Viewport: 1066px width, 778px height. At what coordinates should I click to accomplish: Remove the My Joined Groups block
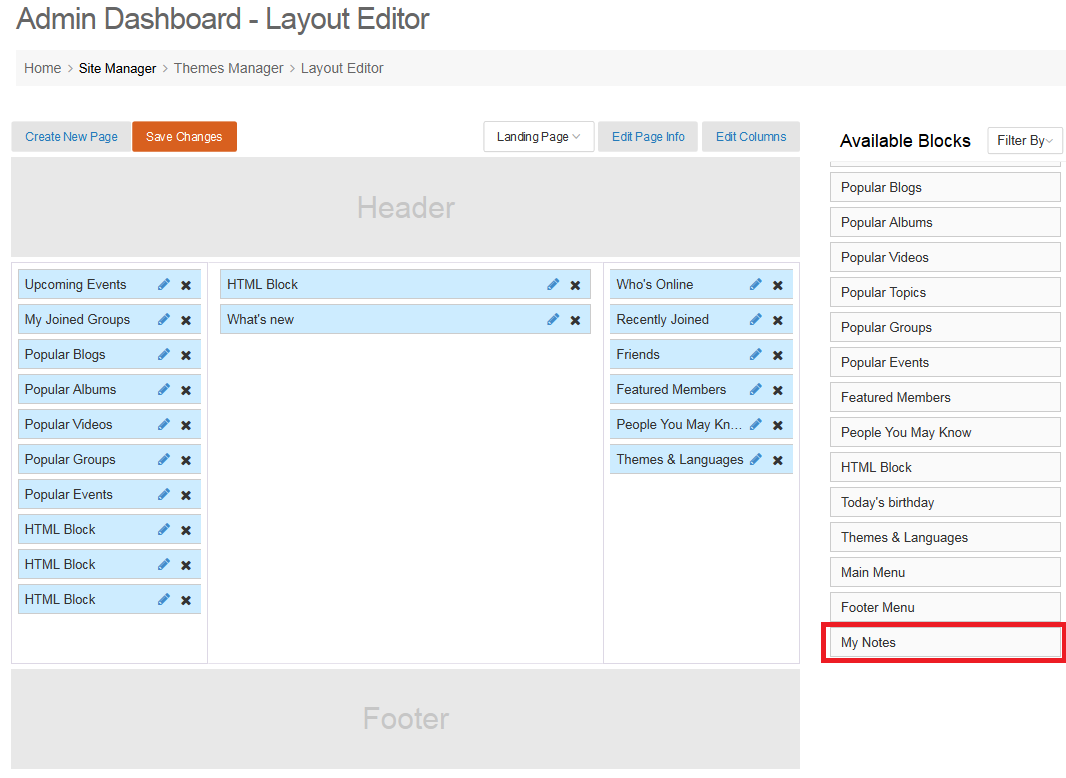point(186,320)
